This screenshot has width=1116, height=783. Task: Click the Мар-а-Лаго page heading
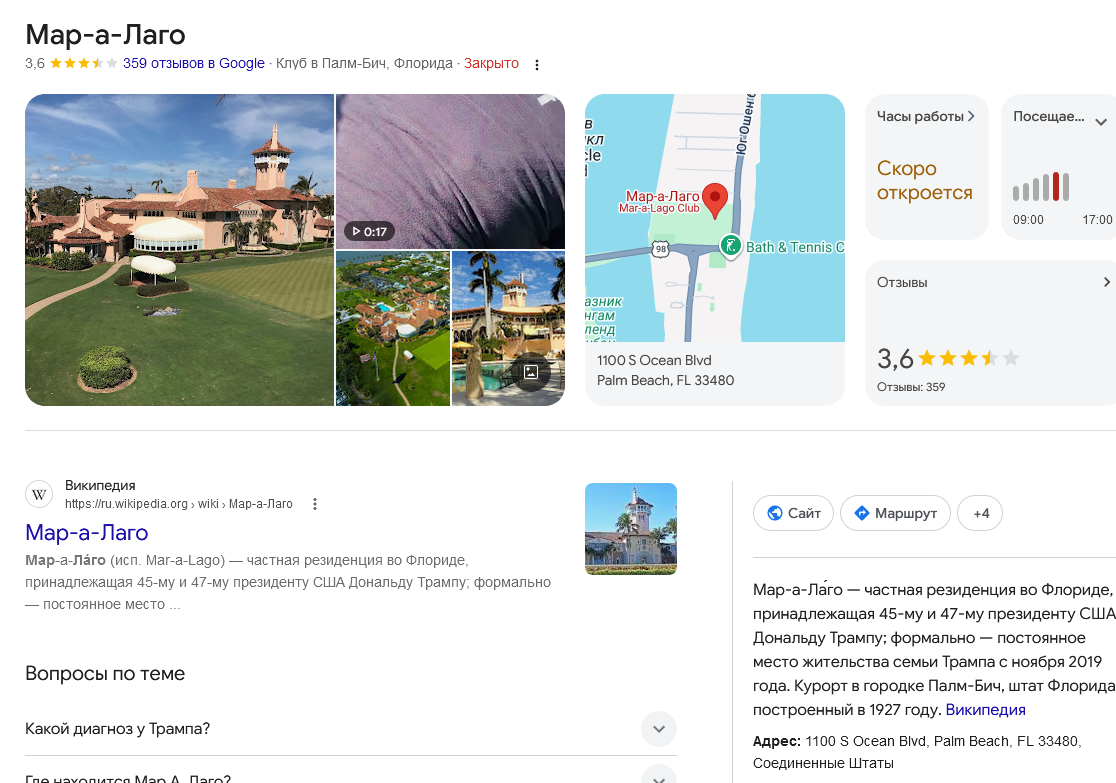[x=105, y=34]
